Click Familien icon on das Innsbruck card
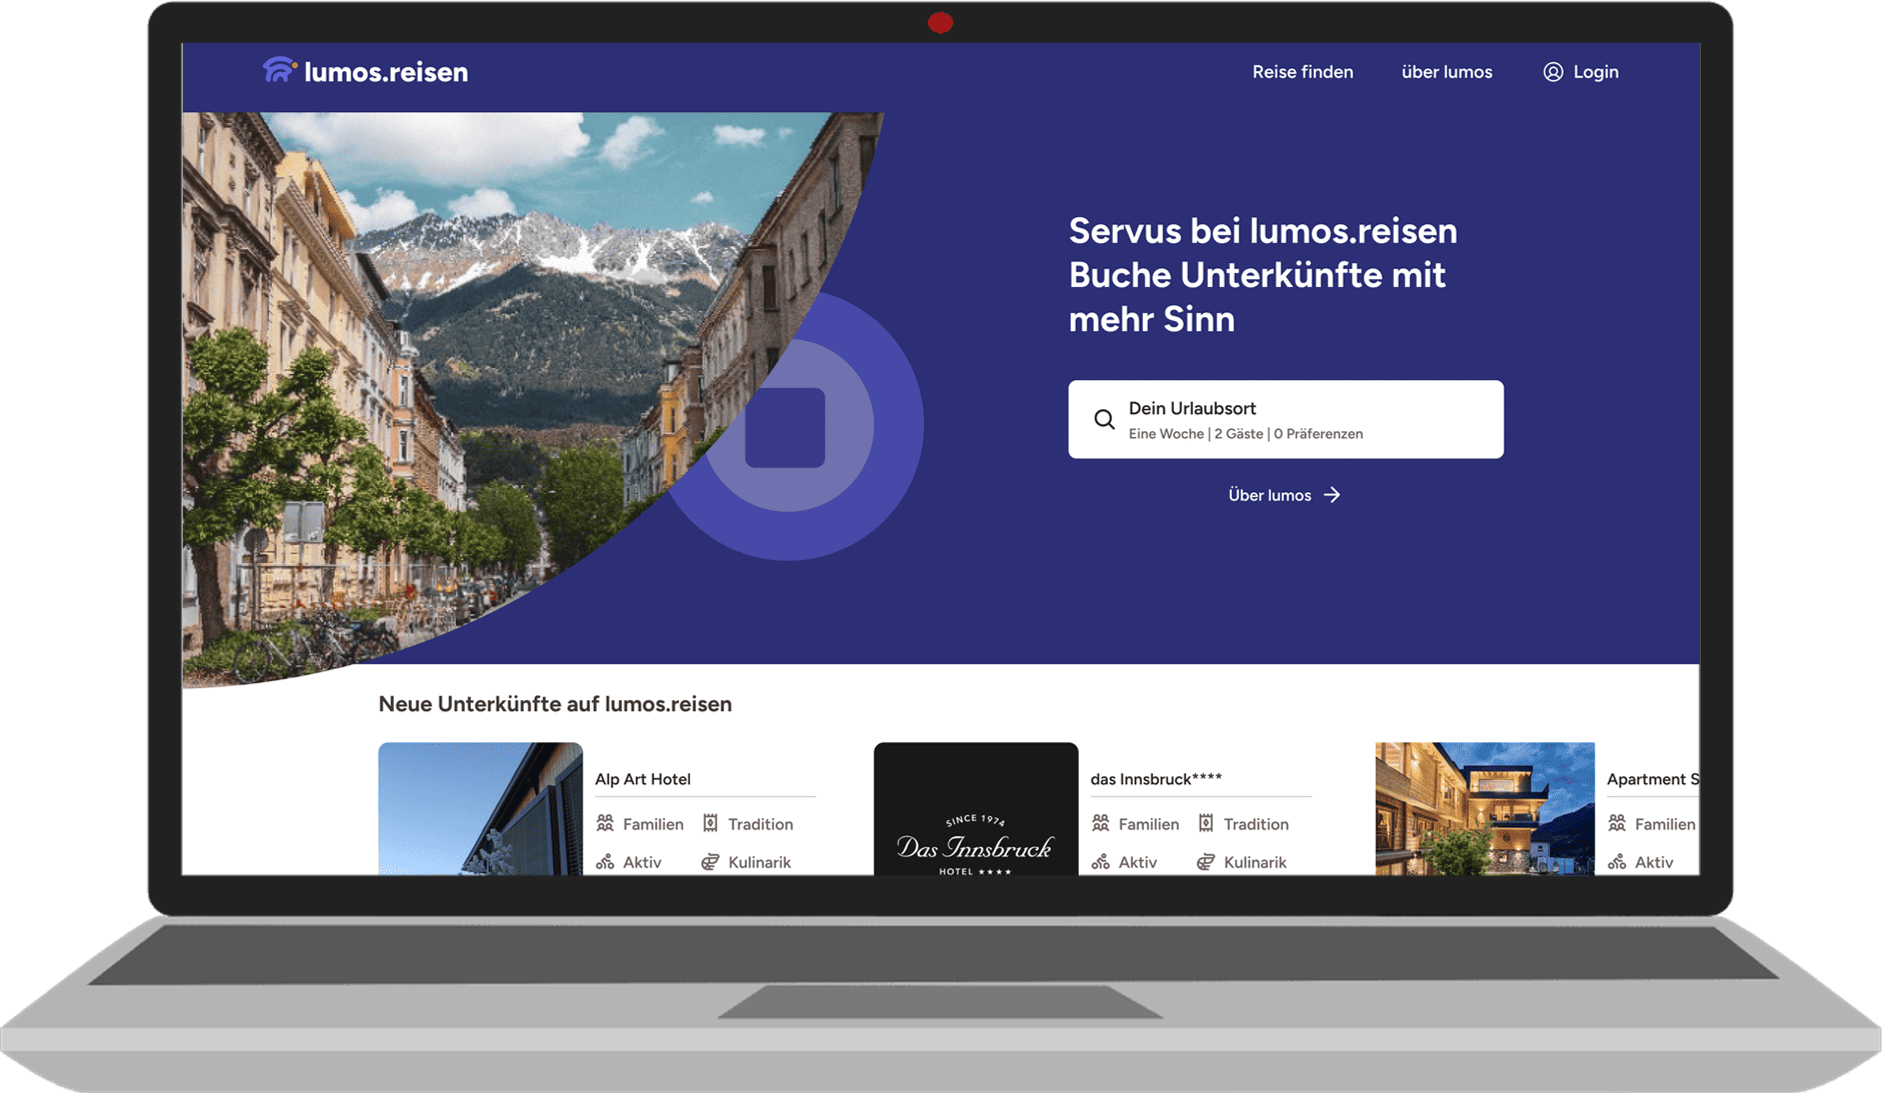 click(1101, 823)
